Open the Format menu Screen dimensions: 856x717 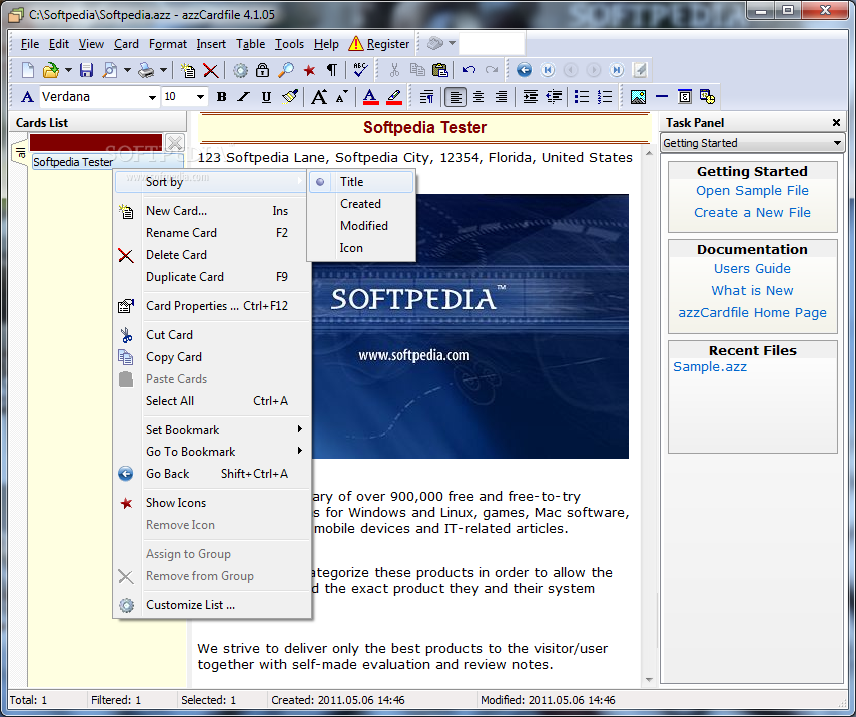[x=168, y=44]
